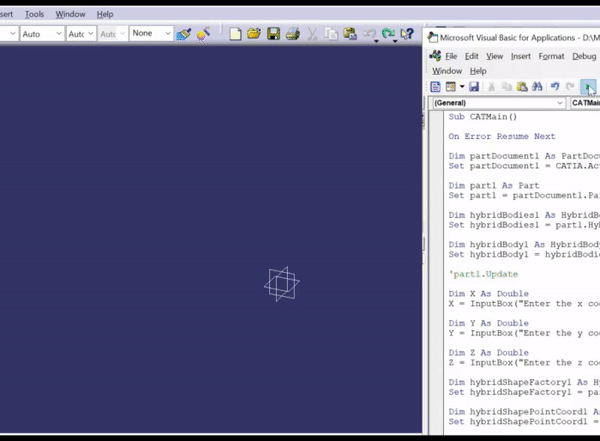
Task: Open the Window menu in the VBA editor
Action: 447,71
